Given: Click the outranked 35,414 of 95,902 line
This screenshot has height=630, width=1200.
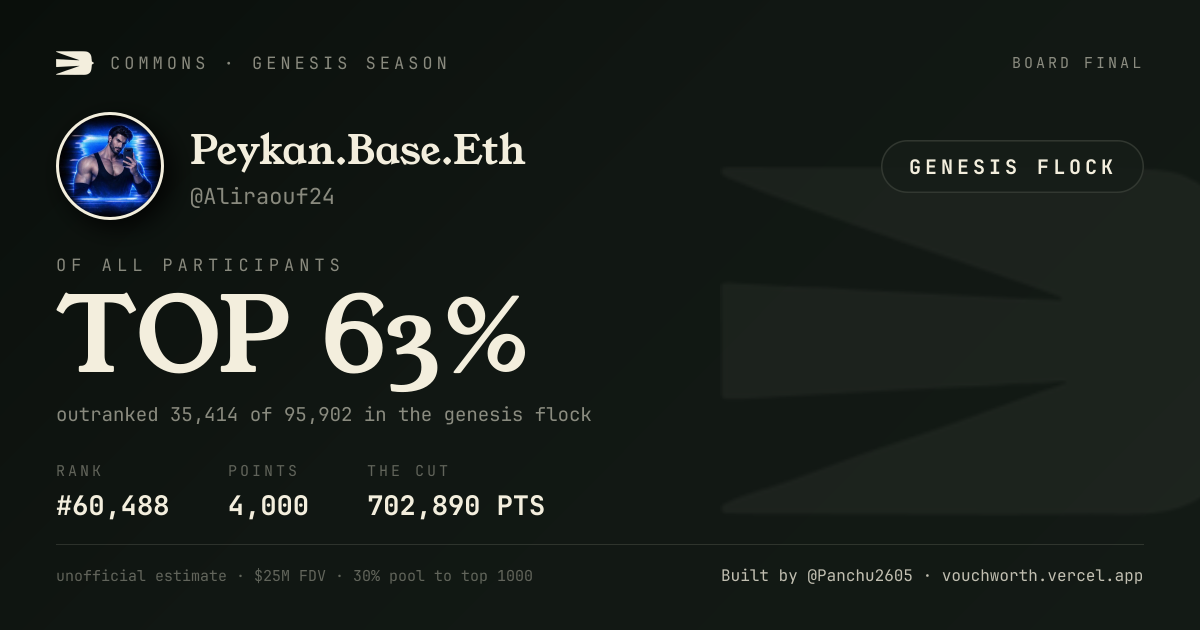Looking at the screenshot, I should [x=324, y=414].
